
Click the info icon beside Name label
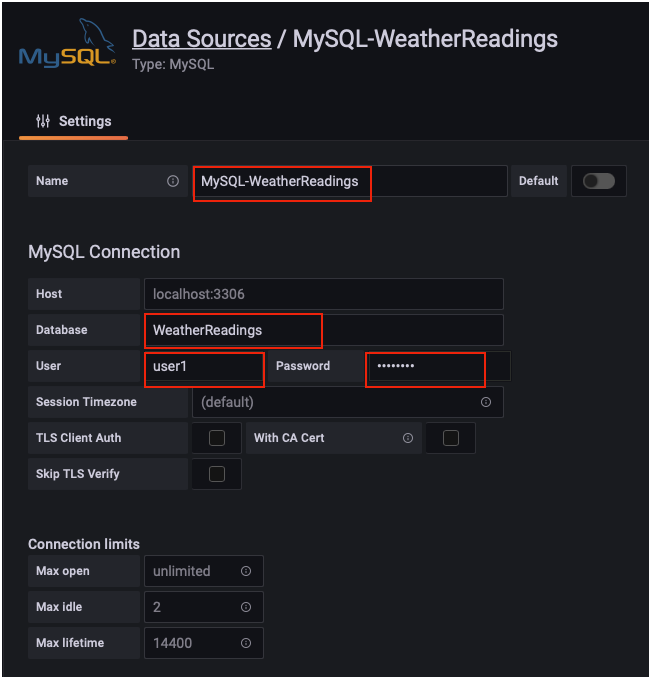point(173,181)
